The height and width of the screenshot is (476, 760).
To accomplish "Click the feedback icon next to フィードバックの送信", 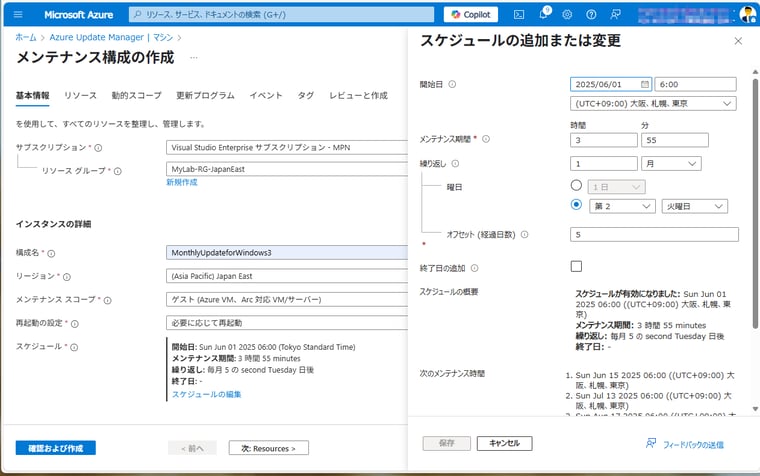I will tap(650, 444).
